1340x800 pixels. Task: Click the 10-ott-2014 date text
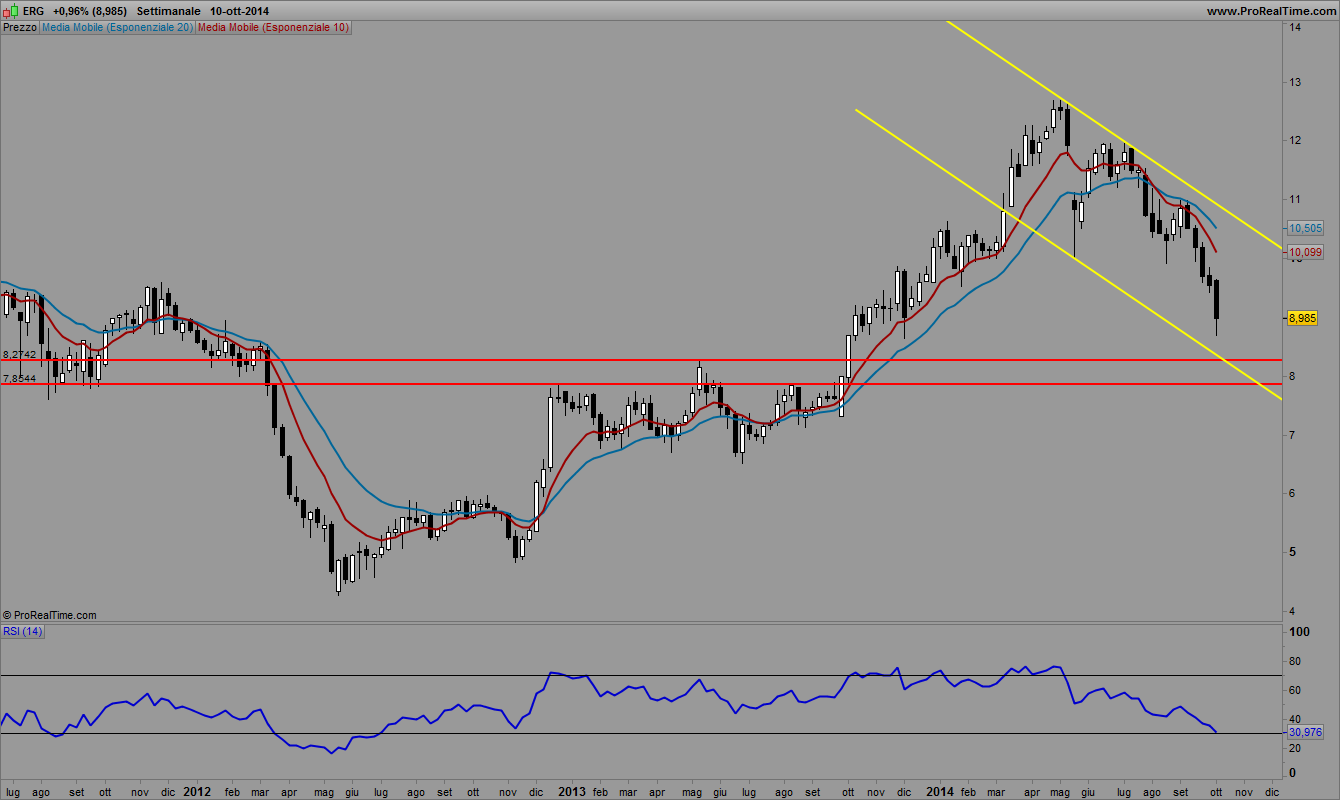(x=238, y=10)
